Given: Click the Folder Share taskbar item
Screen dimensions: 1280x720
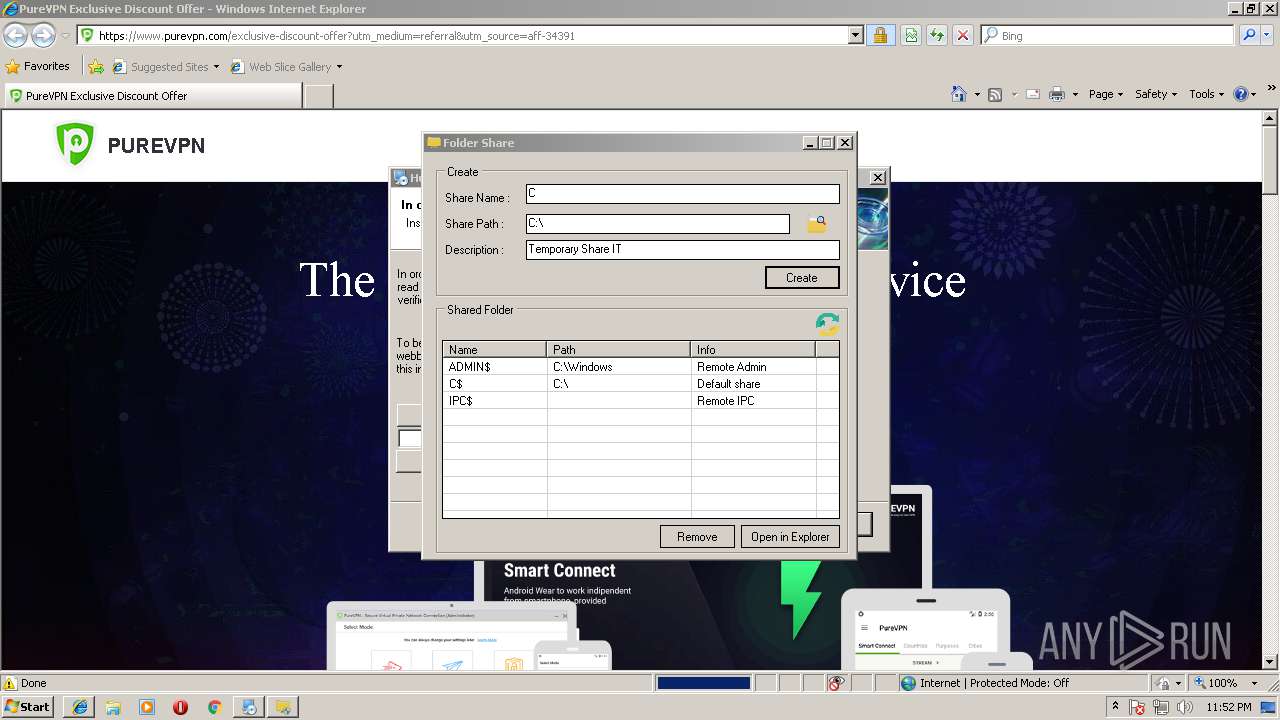Looking at the screenshot, I should [x=283, y=707].
